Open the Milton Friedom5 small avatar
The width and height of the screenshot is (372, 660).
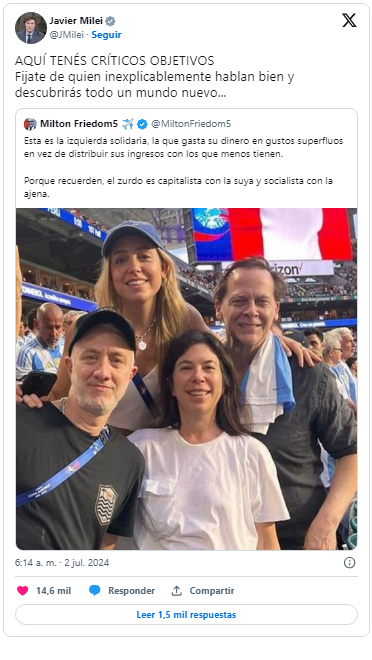[x=30, y=124]
